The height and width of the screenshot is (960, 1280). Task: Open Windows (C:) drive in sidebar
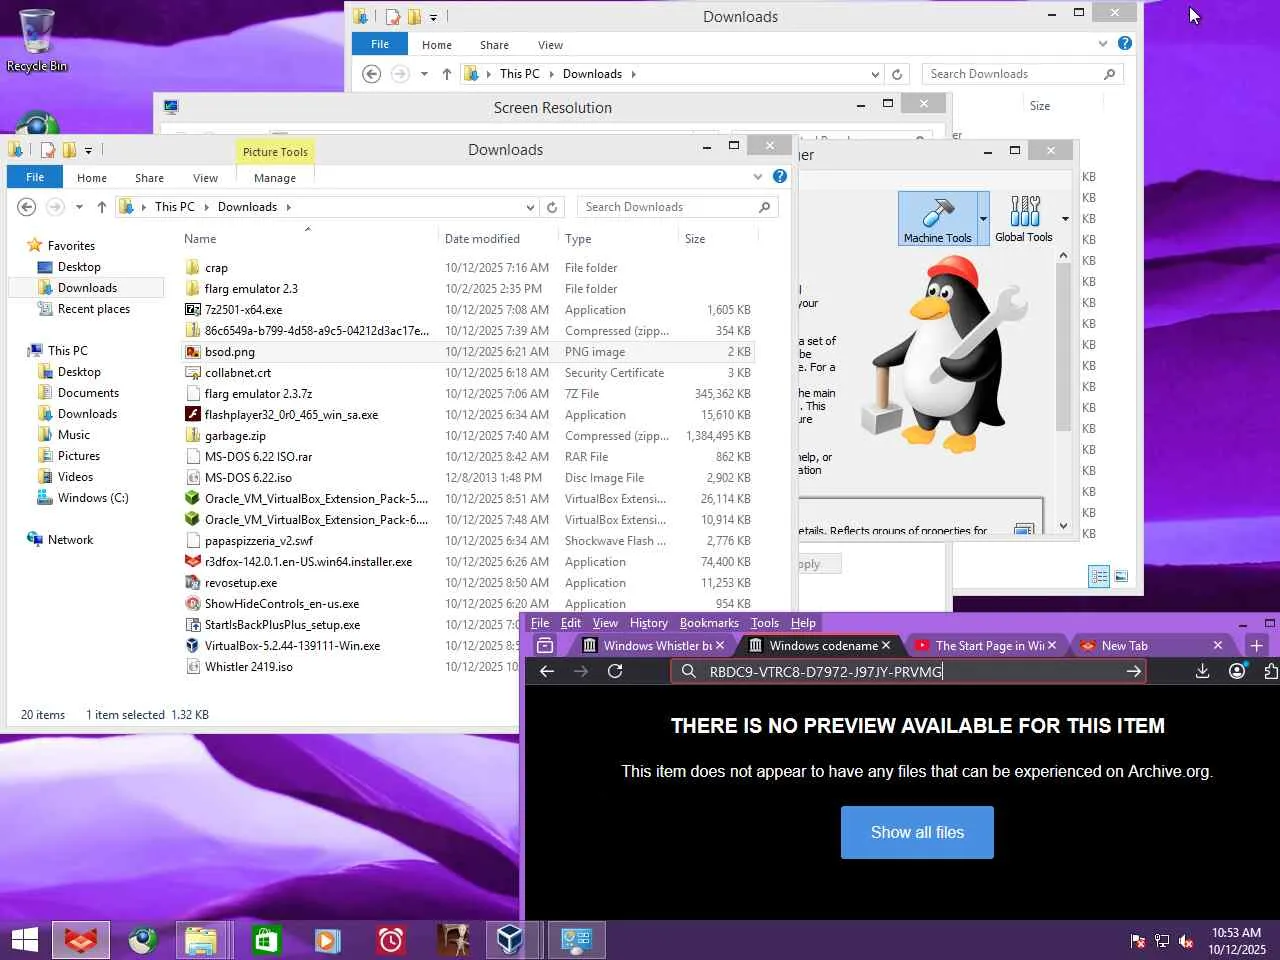point(93,498)
